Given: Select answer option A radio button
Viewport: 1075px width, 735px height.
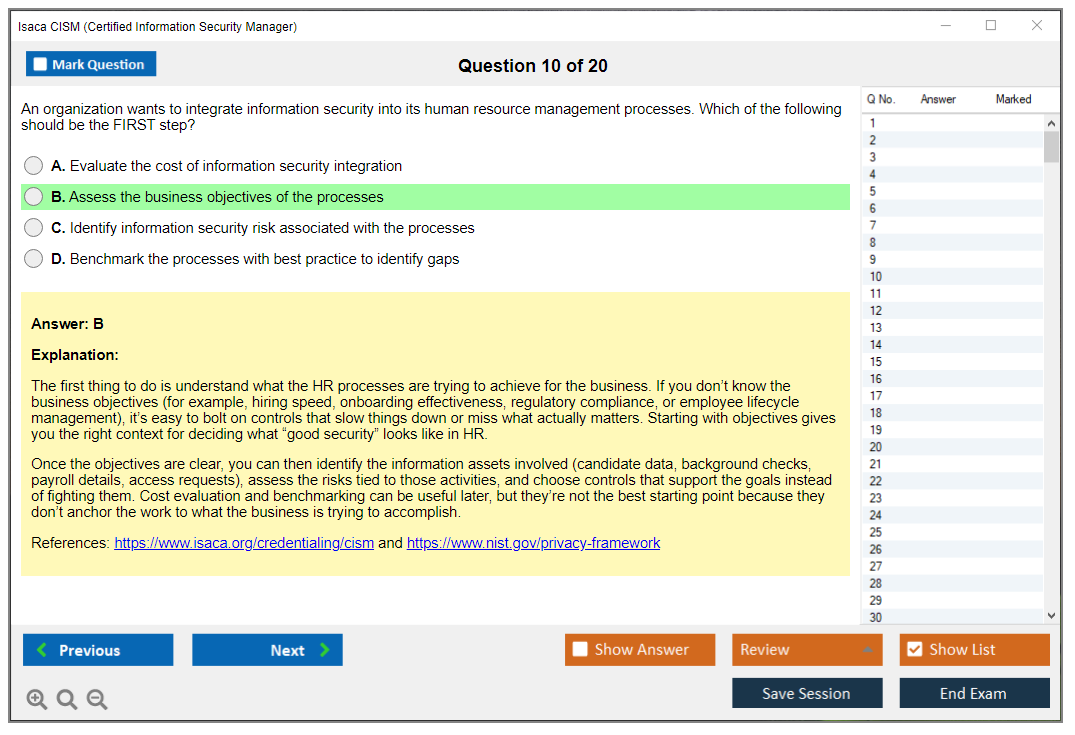Looking at the screenshot, I should (x=33, y=165).
